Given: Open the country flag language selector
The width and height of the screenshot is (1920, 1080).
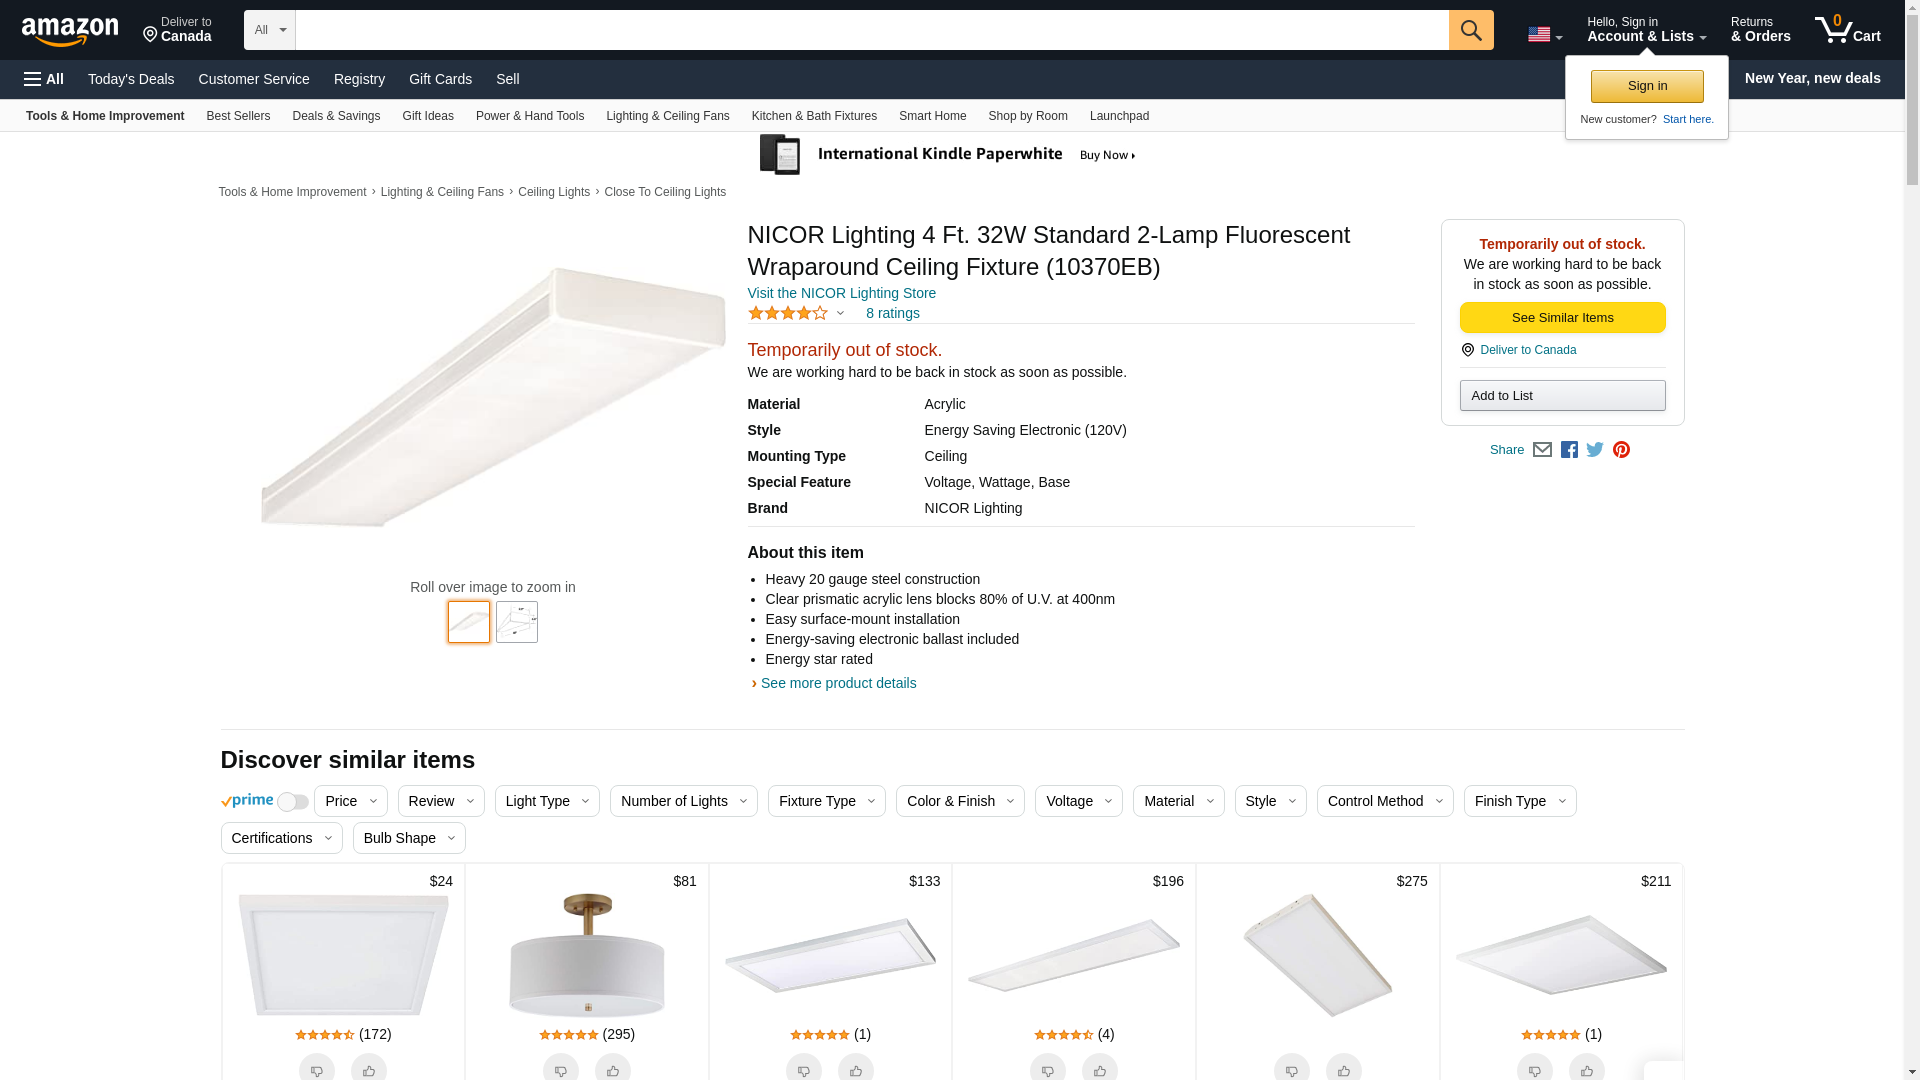Looking at the screenshot, I should point(1544,35).
